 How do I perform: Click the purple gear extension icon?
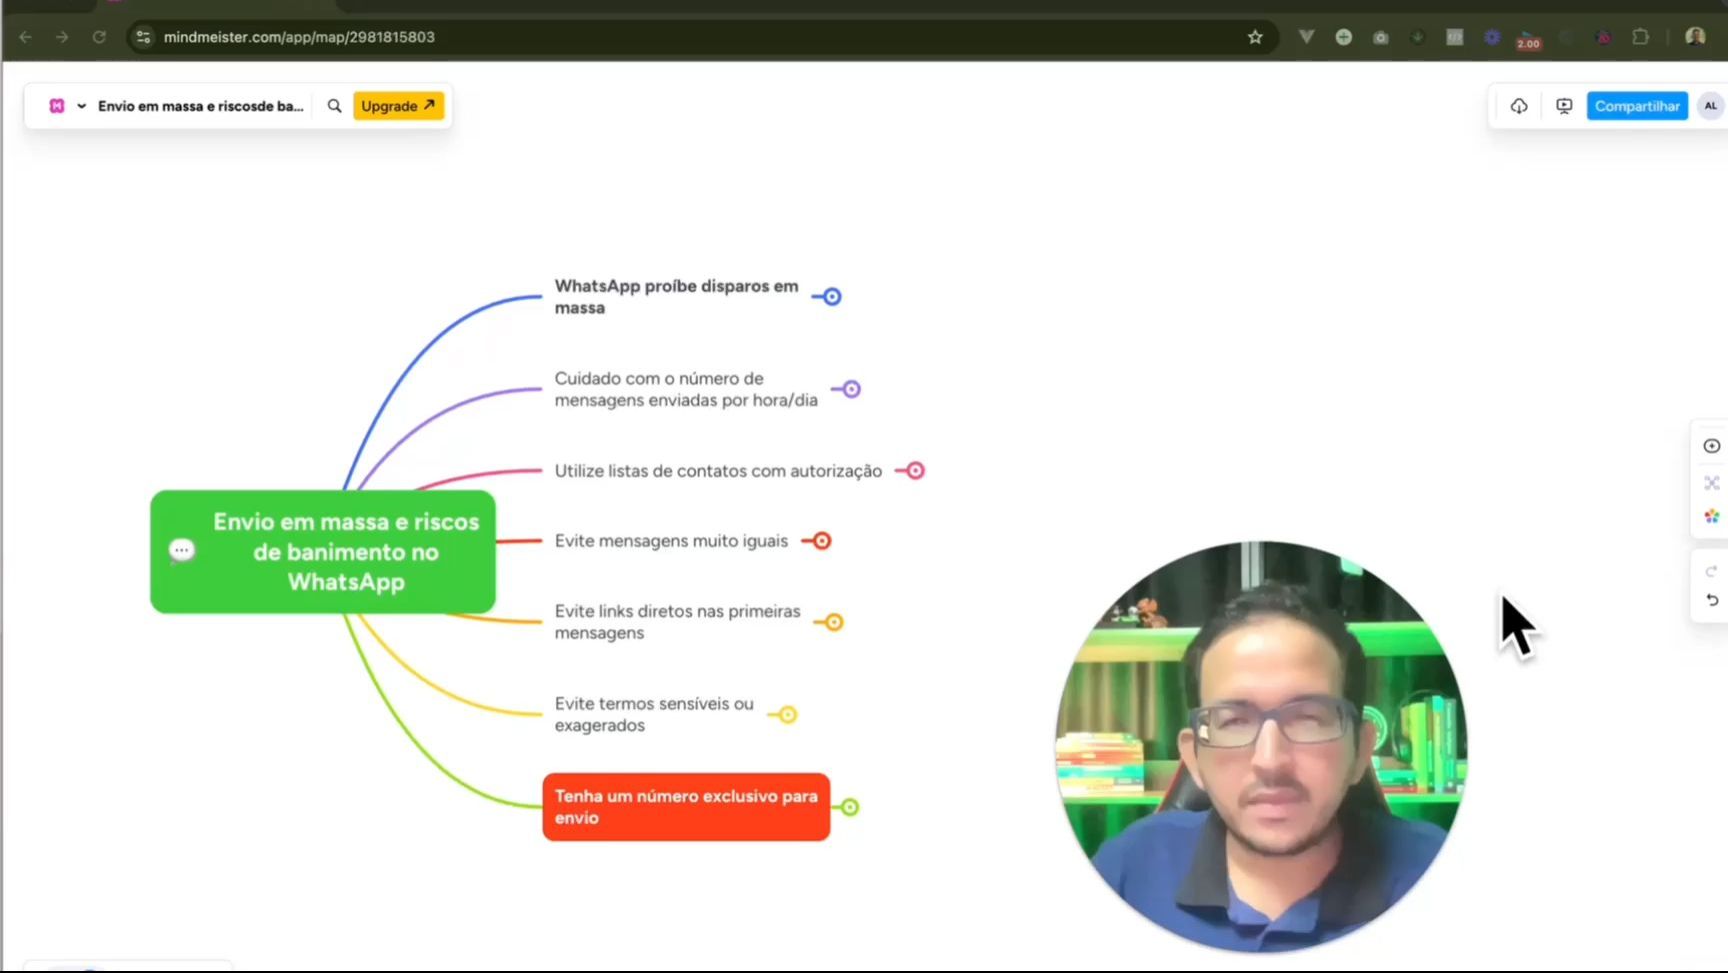click(1491, 37)
